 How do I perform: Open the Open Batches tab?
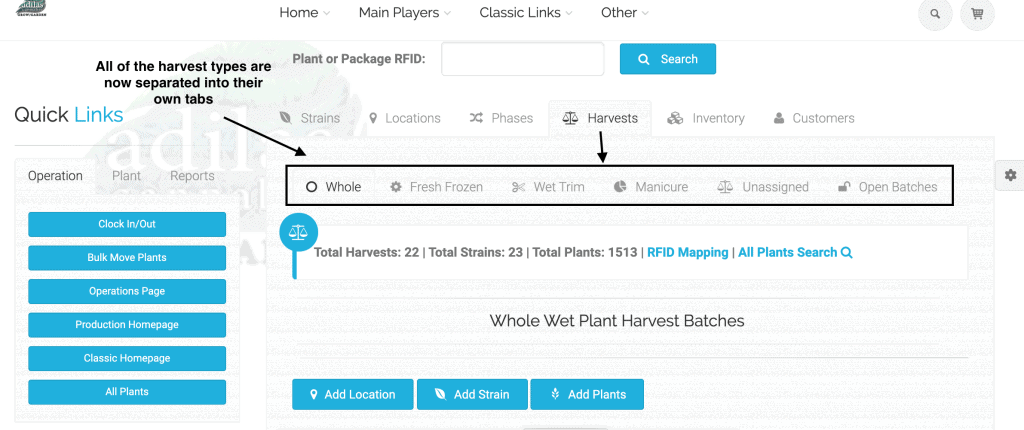point(888,187)
